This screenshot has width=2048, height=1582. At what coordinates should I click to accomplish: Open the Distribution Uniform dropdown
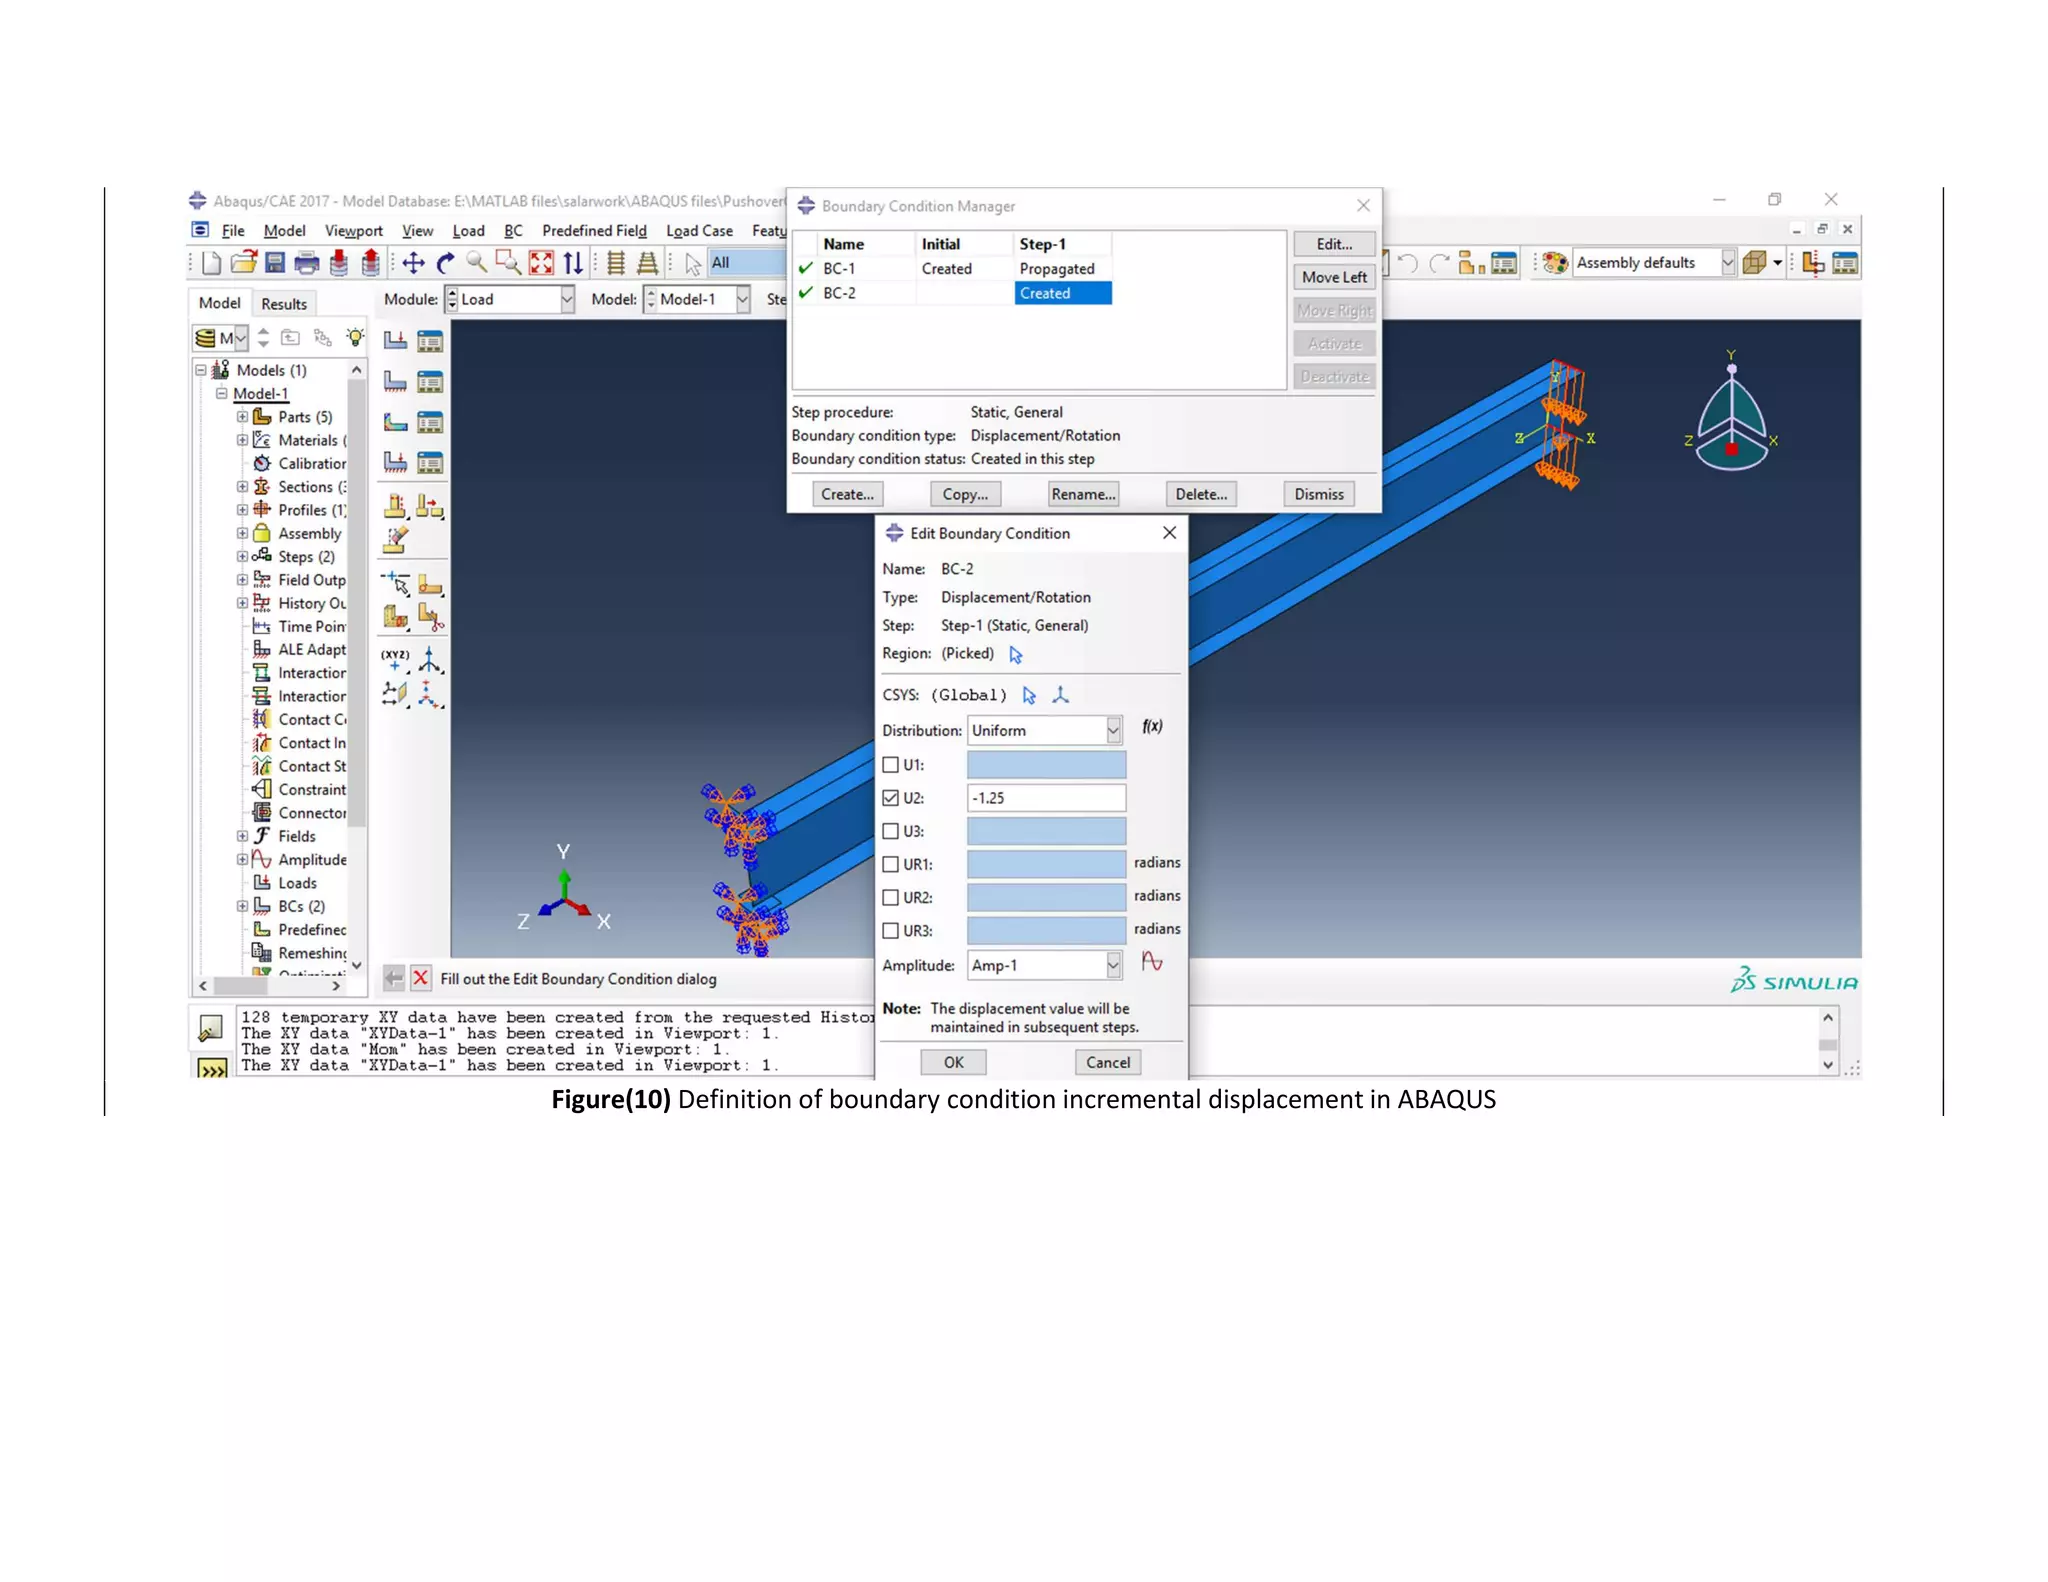click(1045, 731)
